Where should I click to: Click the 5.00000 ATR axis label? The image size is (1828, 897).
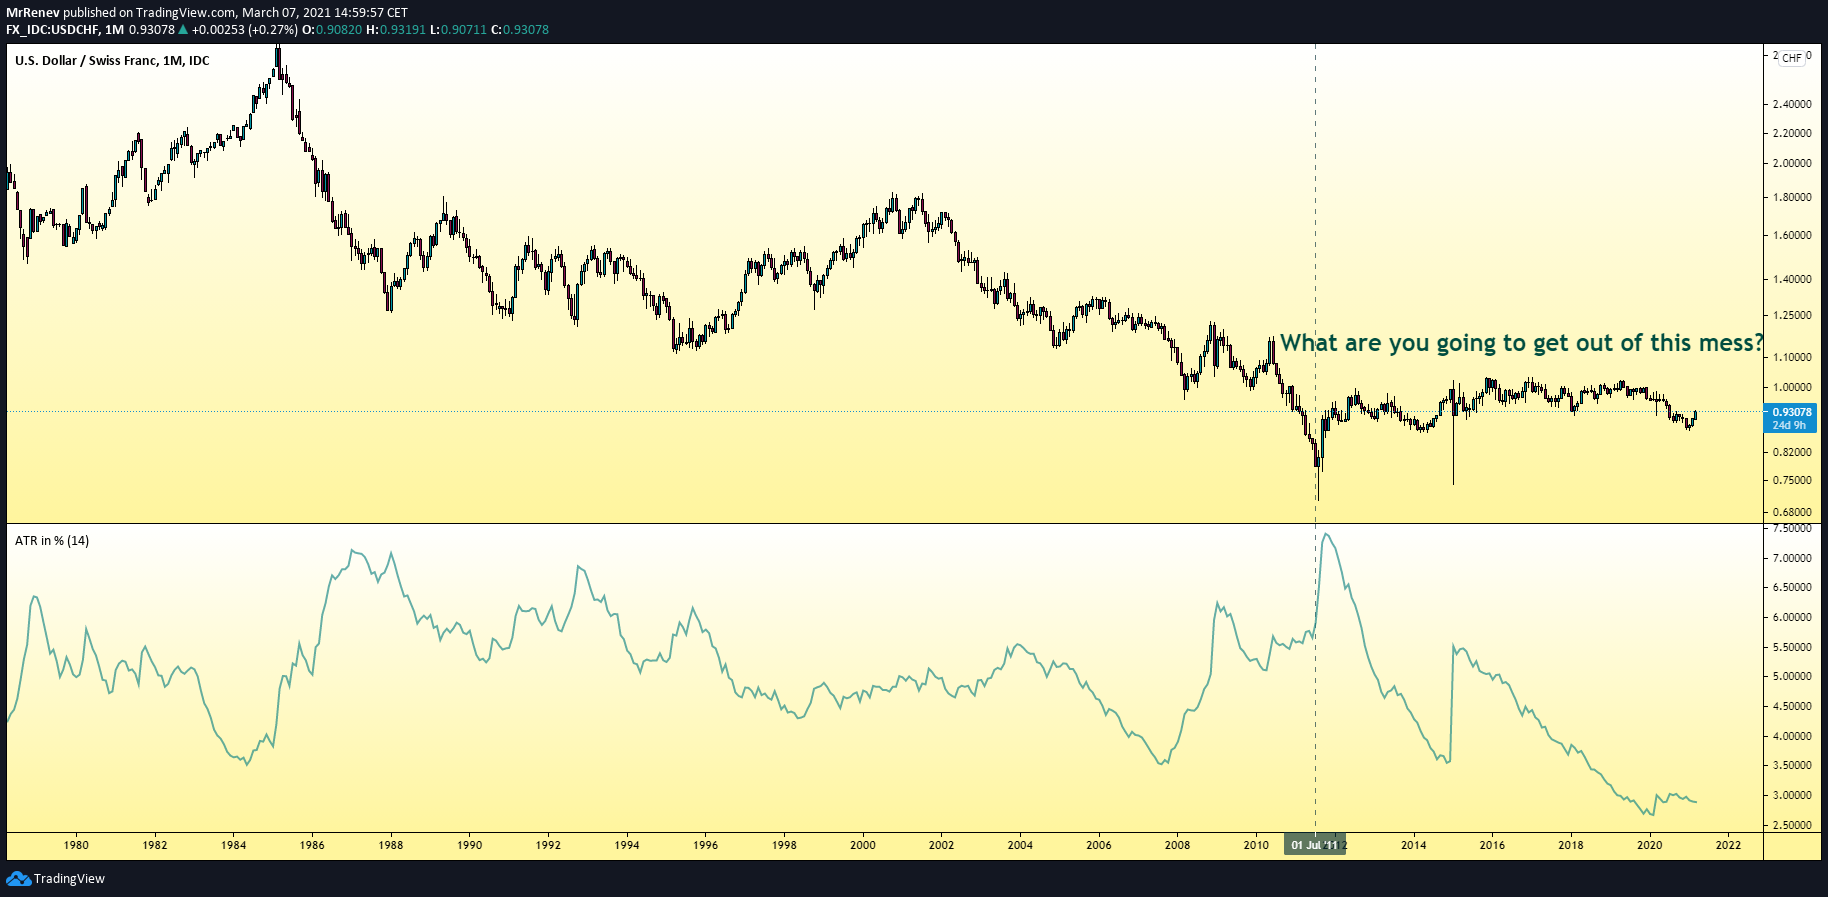(1792, 677)
